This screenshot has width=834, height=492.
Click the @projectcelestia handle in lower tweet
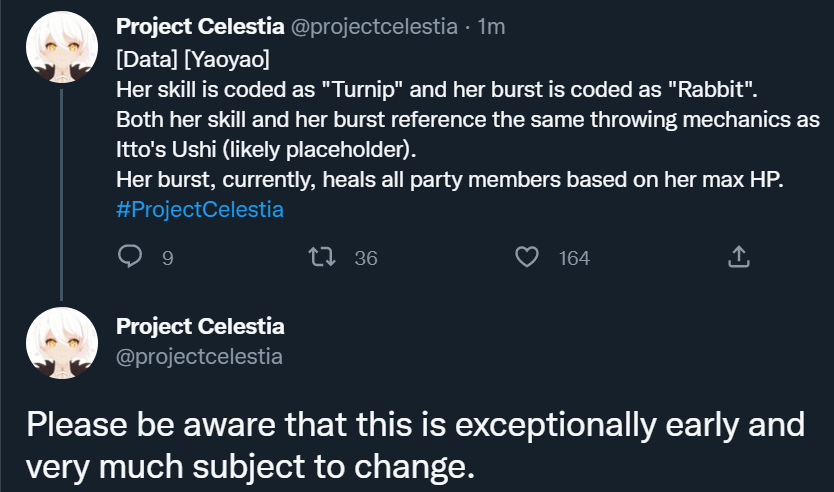coord(199,356)
